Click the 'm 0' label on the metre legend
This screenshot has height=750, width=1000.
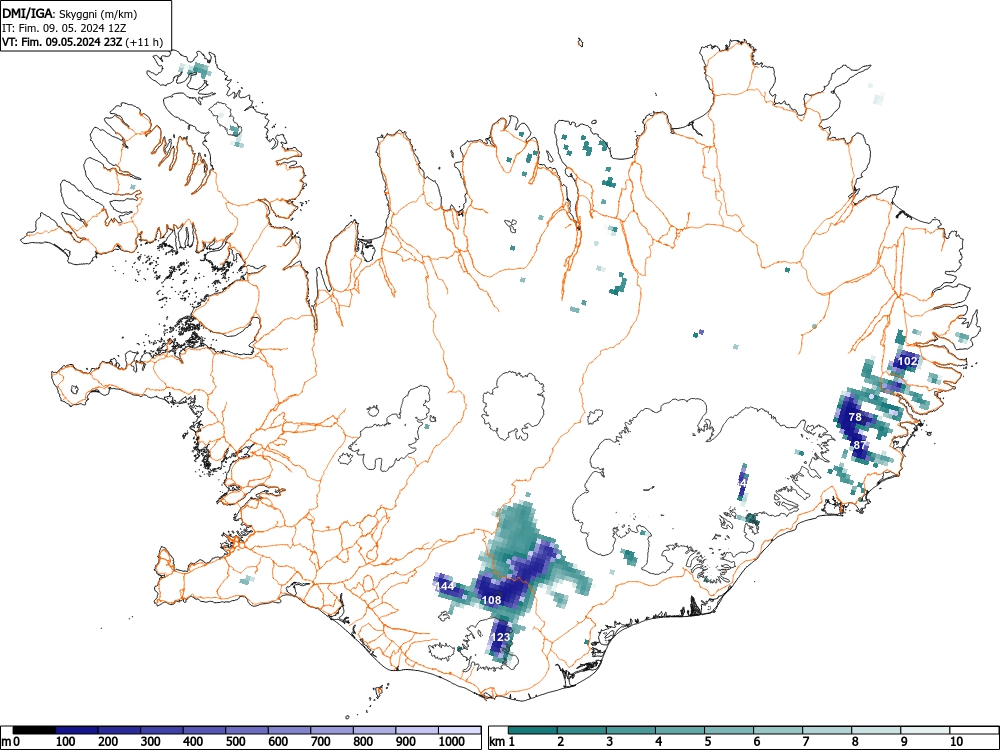point(11,742)
